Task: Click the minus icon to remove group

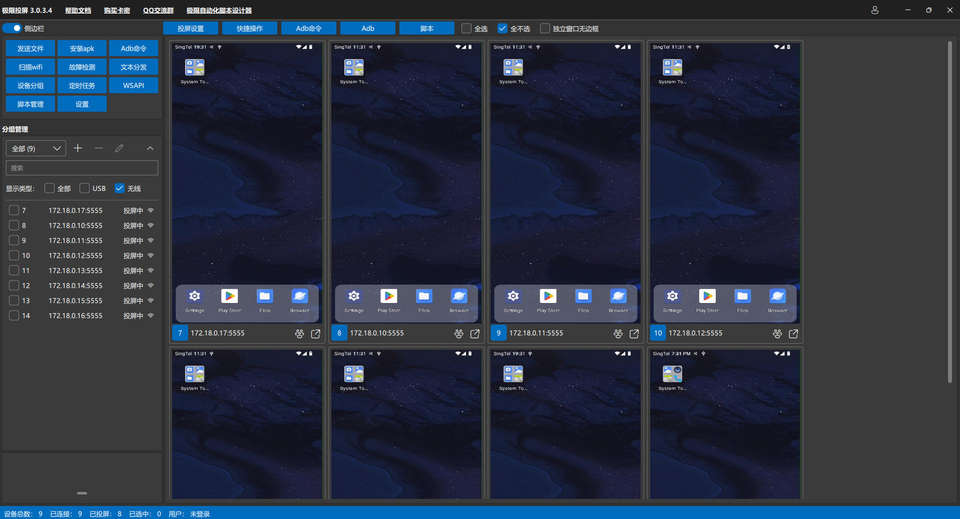Action: [98, 148]
